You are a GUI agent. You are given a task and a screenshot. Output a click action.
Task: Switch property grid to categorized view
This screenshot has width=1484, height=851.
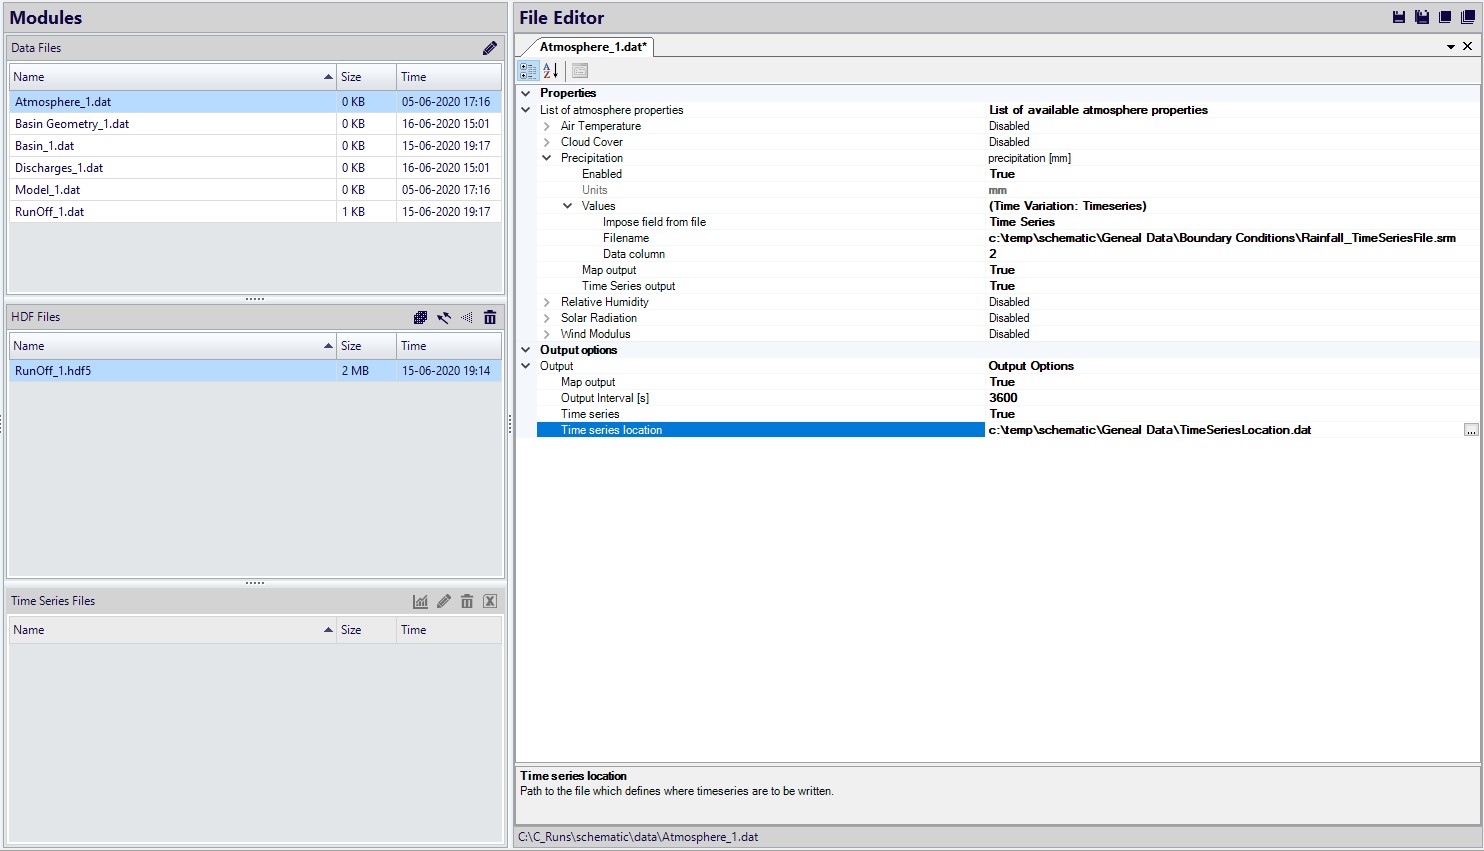tap(528, 71)
